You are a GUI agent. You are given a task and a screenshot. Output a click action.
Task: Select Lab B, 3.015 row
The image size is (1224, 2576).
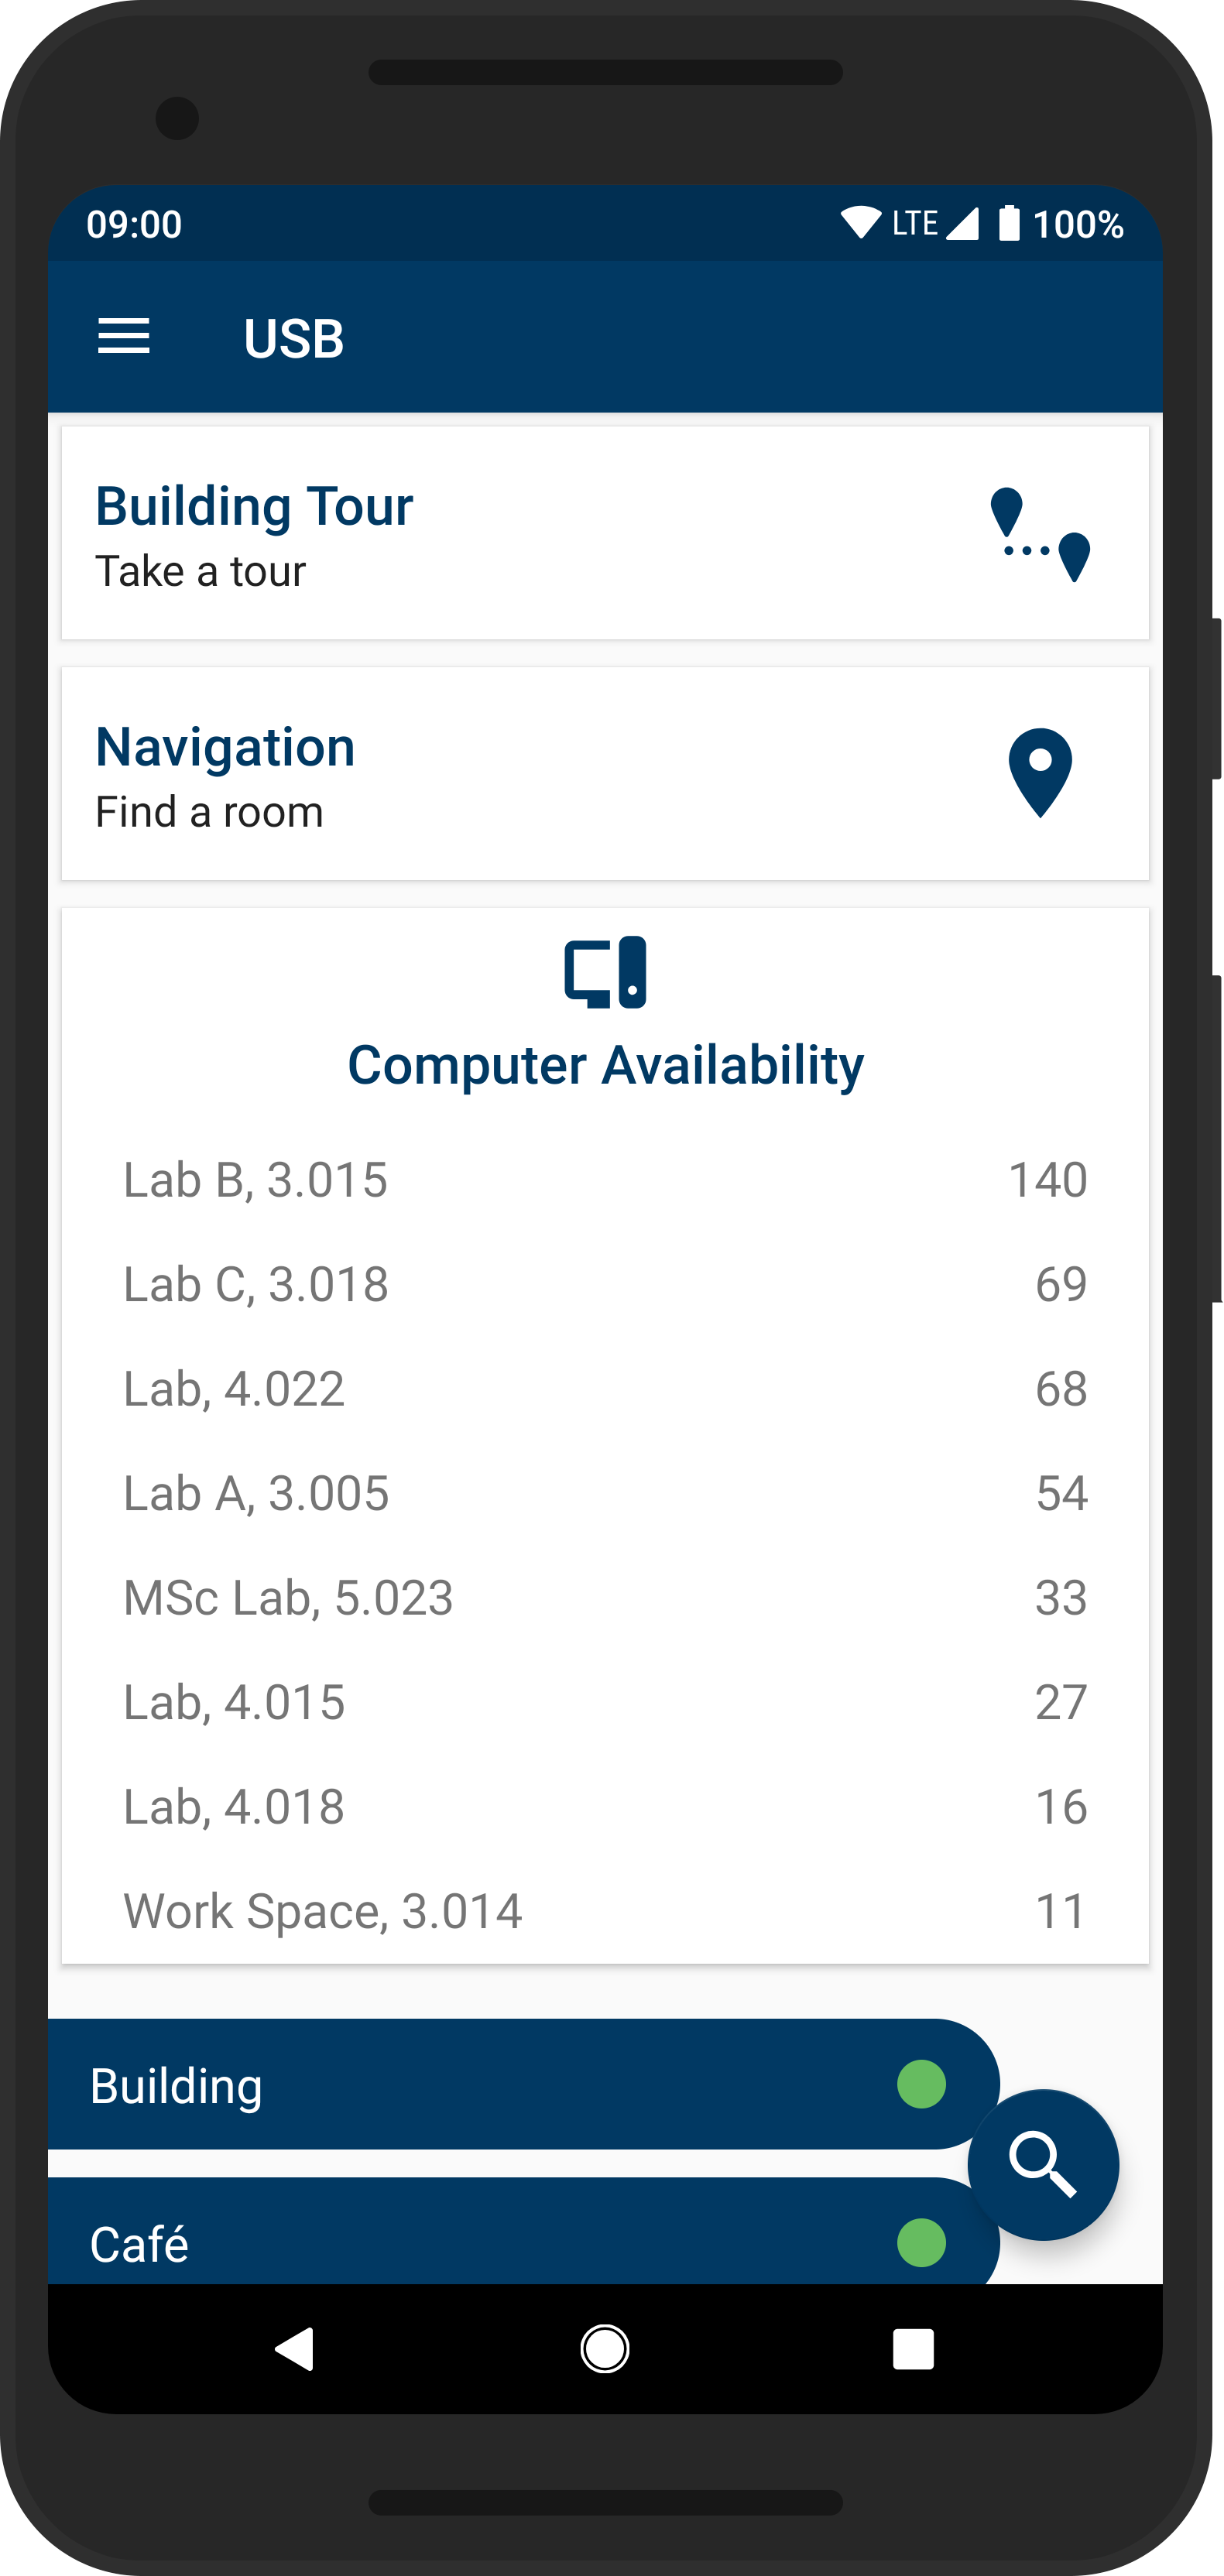pyautogui.click(x=605, y=1180)
